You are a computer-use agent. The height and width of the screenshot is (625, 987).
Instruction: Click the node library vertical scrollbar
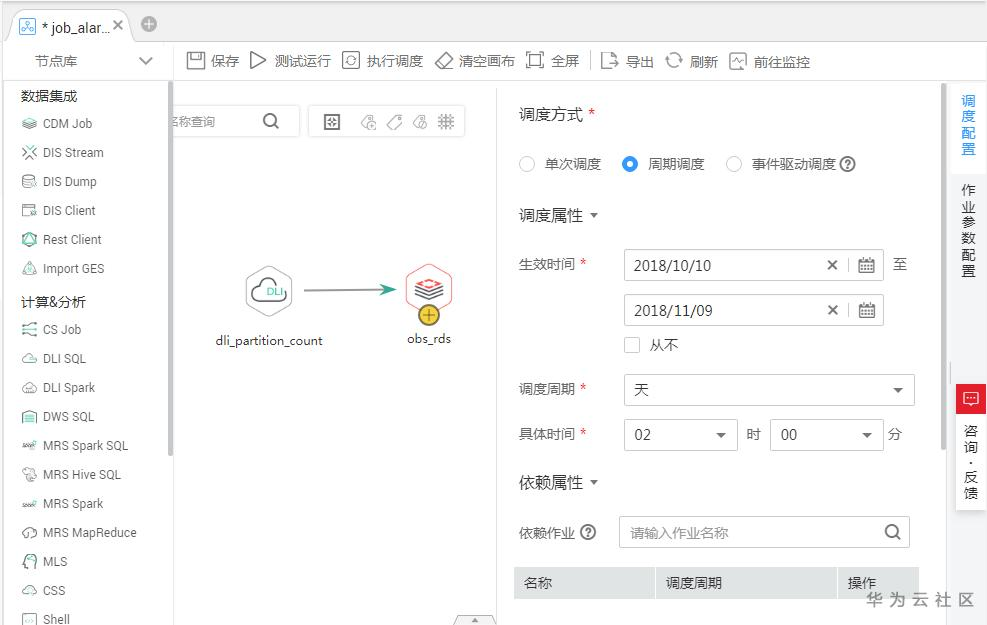pos(170,267)
